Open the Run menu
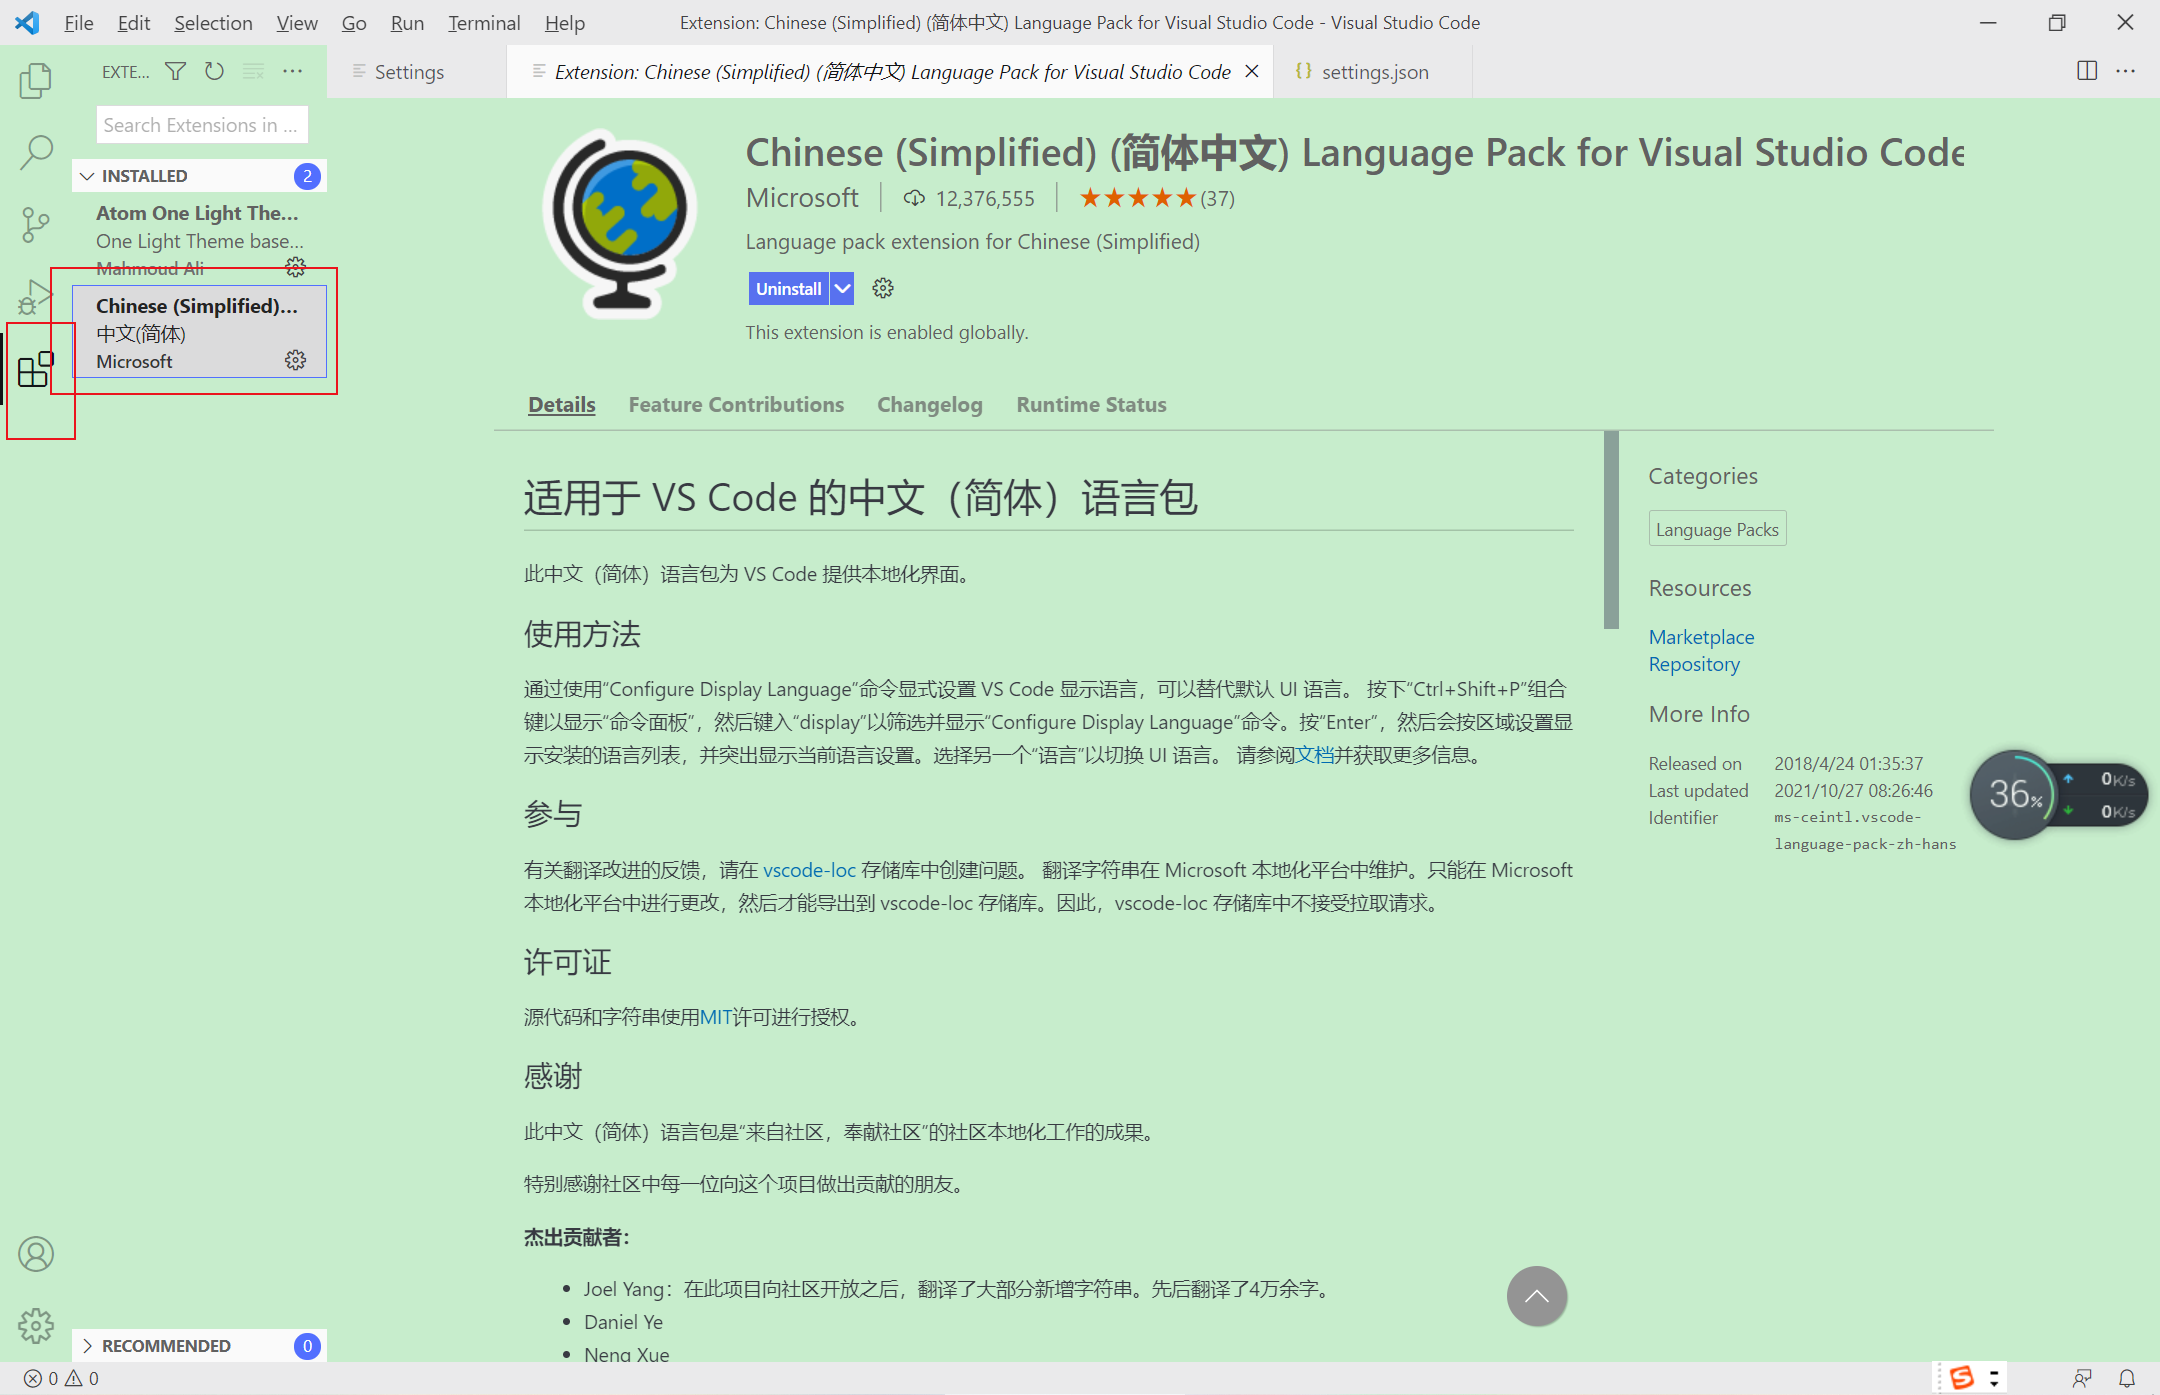The height and width of the screenshot is (1395, 2160). 407,22
